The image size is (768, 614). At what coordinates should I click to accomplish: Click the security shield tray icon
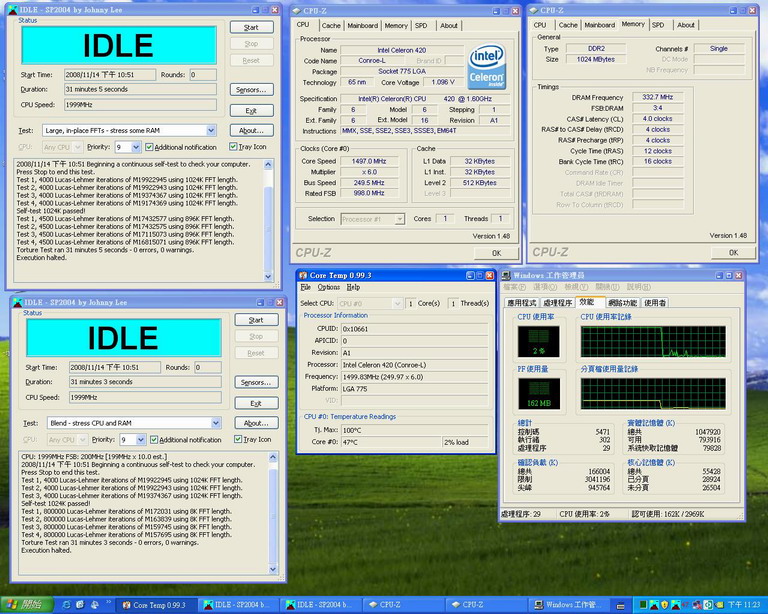pos(665,605)
